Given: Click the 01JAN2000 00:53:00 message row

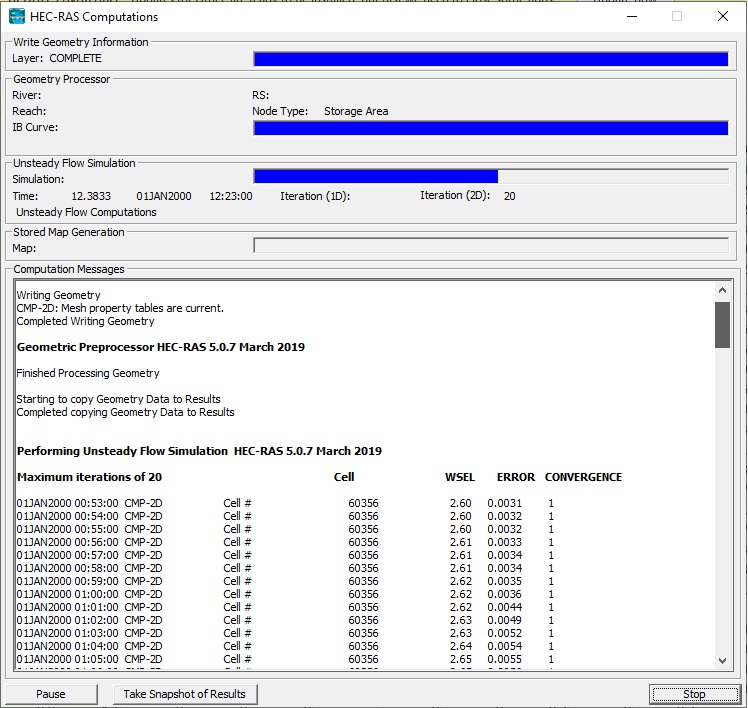Looking at the screenshot, I should pyautogui.click(x=285, y=503).
